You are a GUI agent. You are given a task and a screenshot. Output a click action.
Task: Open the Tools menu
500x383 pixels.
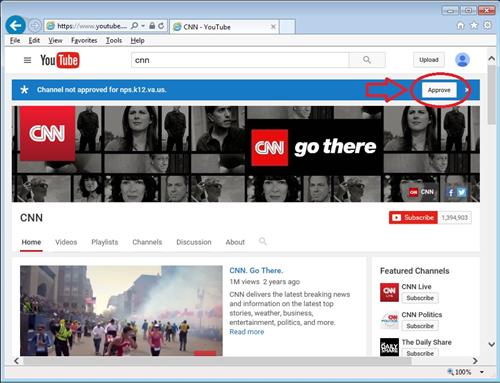114,40
